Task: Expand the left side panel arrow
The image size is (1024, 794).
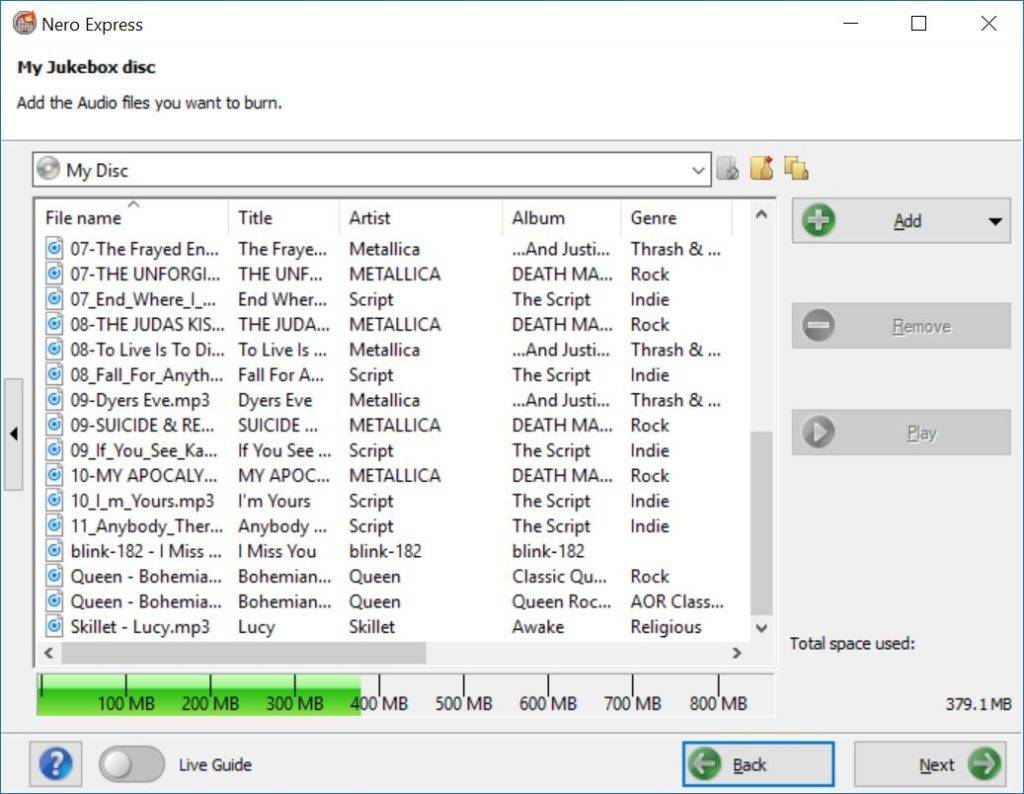Action: pyautogui.click(x=13, y=434)
